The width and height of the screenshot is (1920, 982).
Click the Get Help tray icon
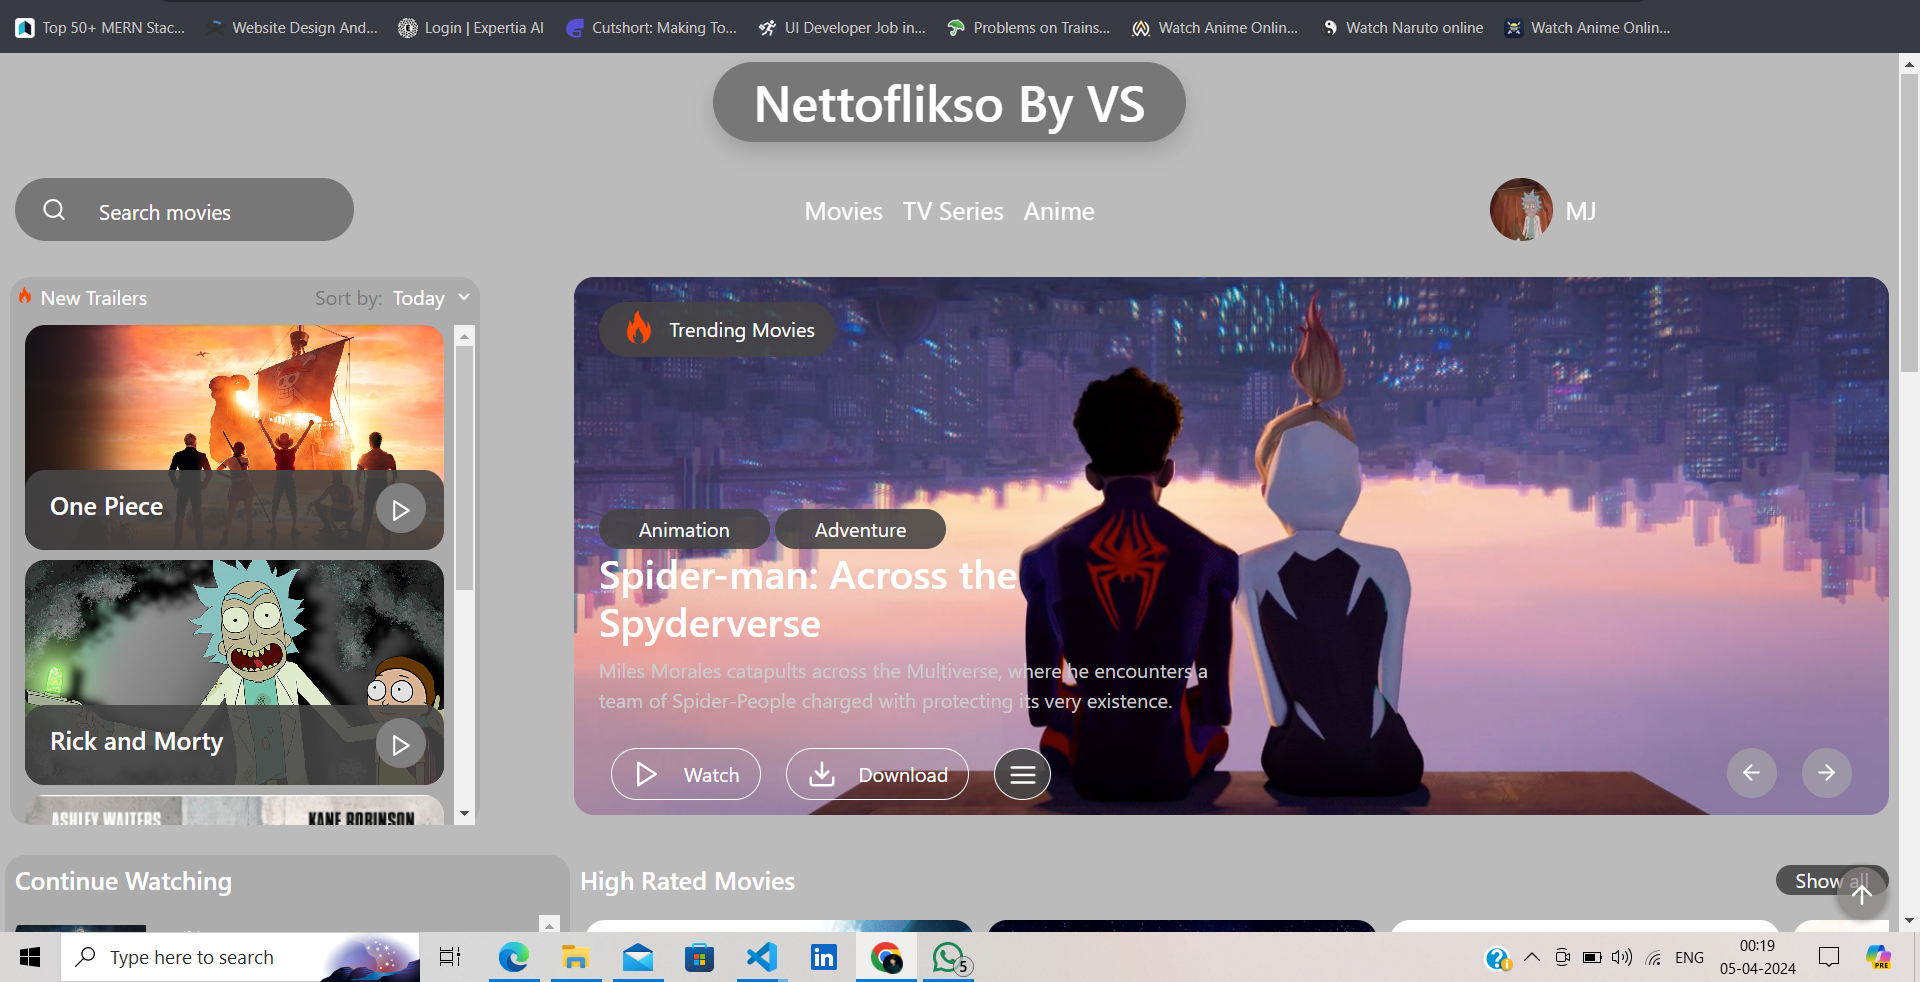pyautogui.click(x=1497, y=958)
